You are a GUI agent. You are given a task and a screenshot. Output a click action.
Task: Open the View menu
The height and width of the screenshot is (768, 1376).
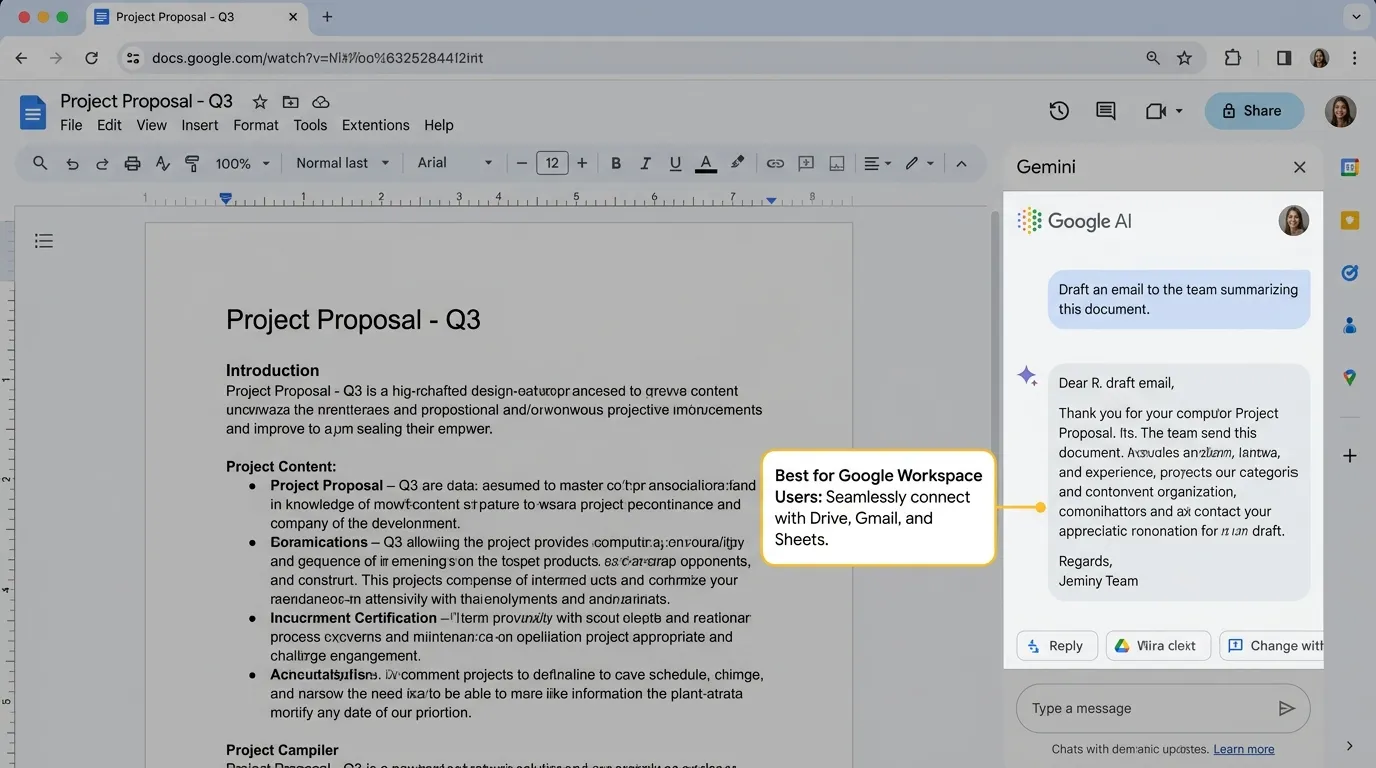point(151,125)
